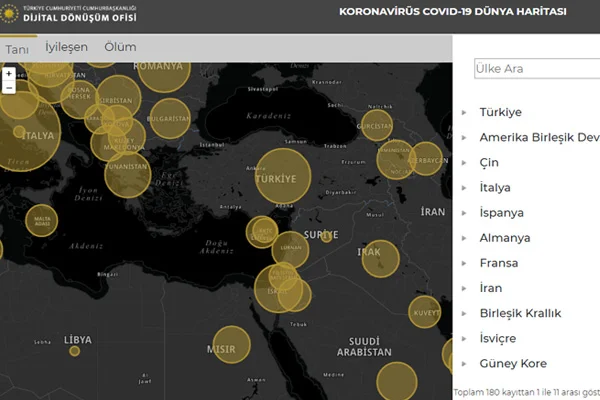The height and width of the screenshot is (400, 600).
Task: Click the Dijital Dönüşüm Ofisi sun logo
Action: point(9,13)
